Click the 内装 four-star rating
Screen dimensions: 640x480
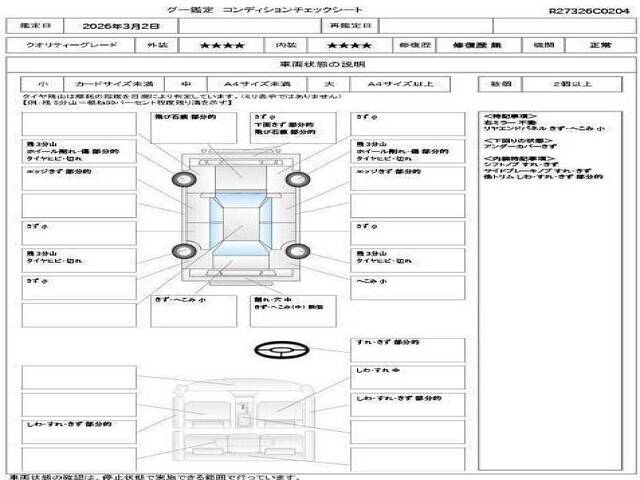(345, 46)
